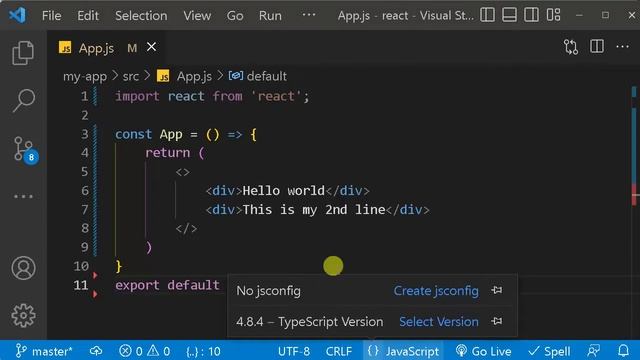Open the Selection menu

coord(141,16)
